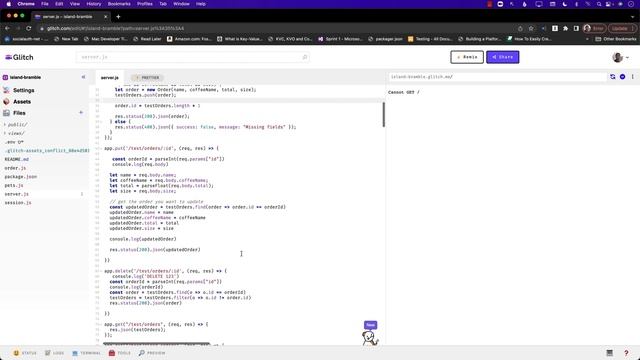
Task: Open Preview options in the bottom bar
Action: coord(152,353)
